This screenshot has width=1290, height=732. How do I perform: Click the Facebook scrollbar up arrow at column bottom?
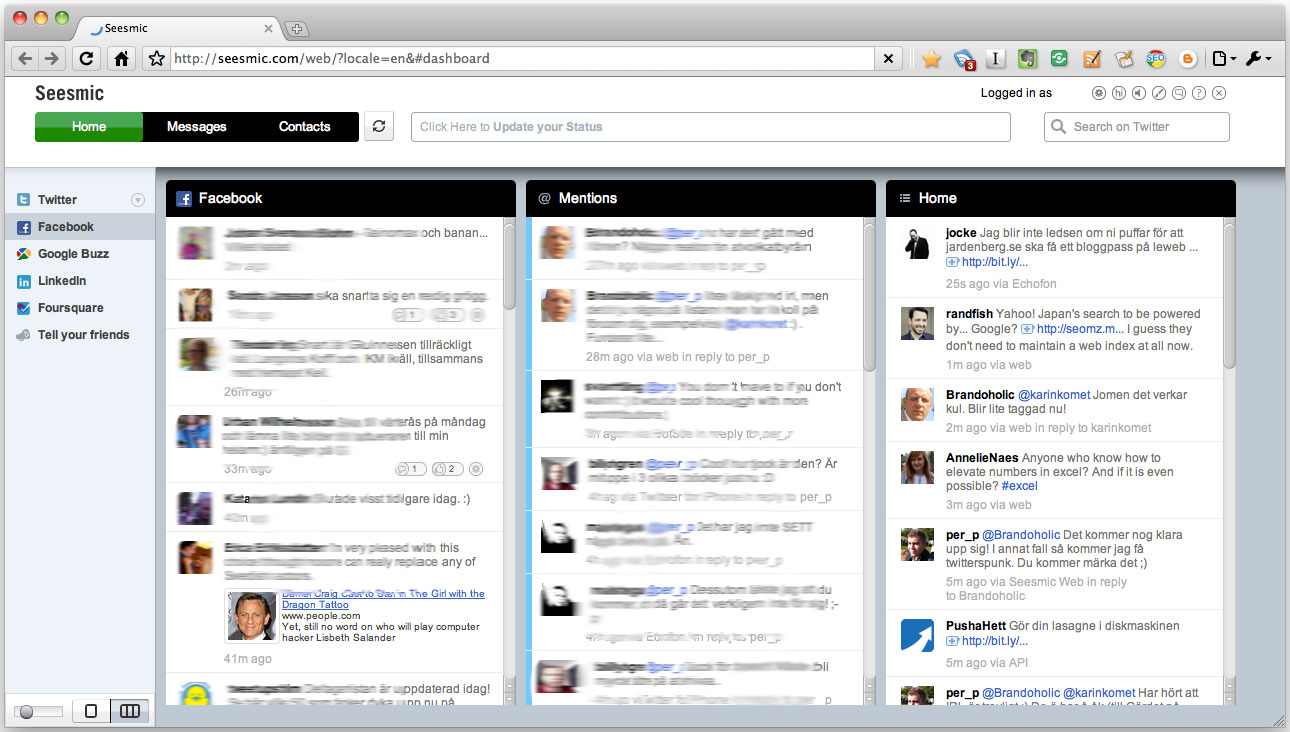tap(510, 684)
